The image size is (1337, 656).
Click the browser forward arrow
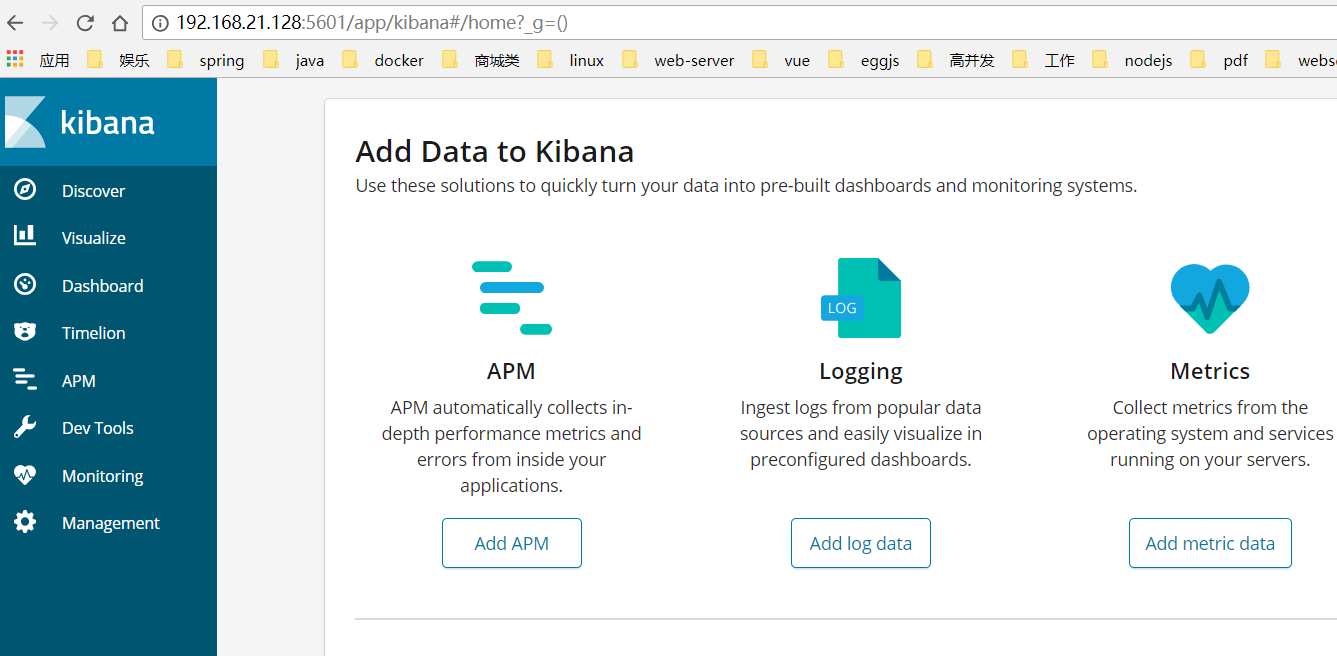(x=50, y=23)
